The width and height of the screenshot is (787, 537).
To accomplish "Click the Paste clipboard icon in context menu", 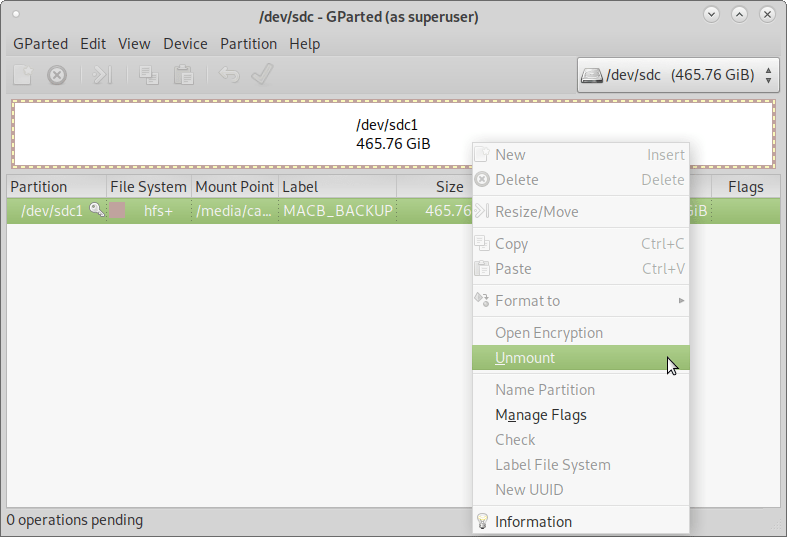I will point(482,268).
